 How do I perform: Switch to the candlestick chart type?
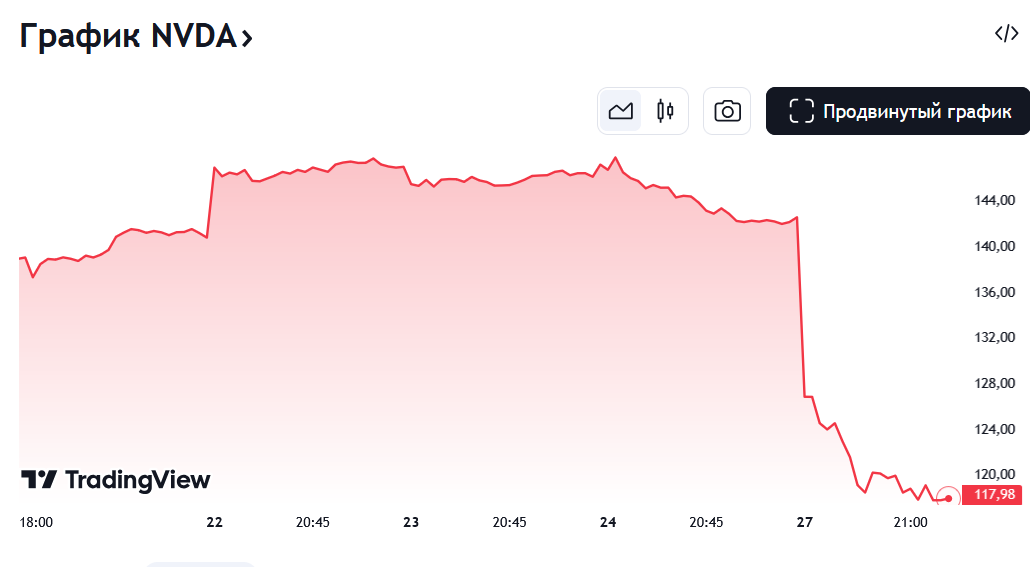[665, 111]
